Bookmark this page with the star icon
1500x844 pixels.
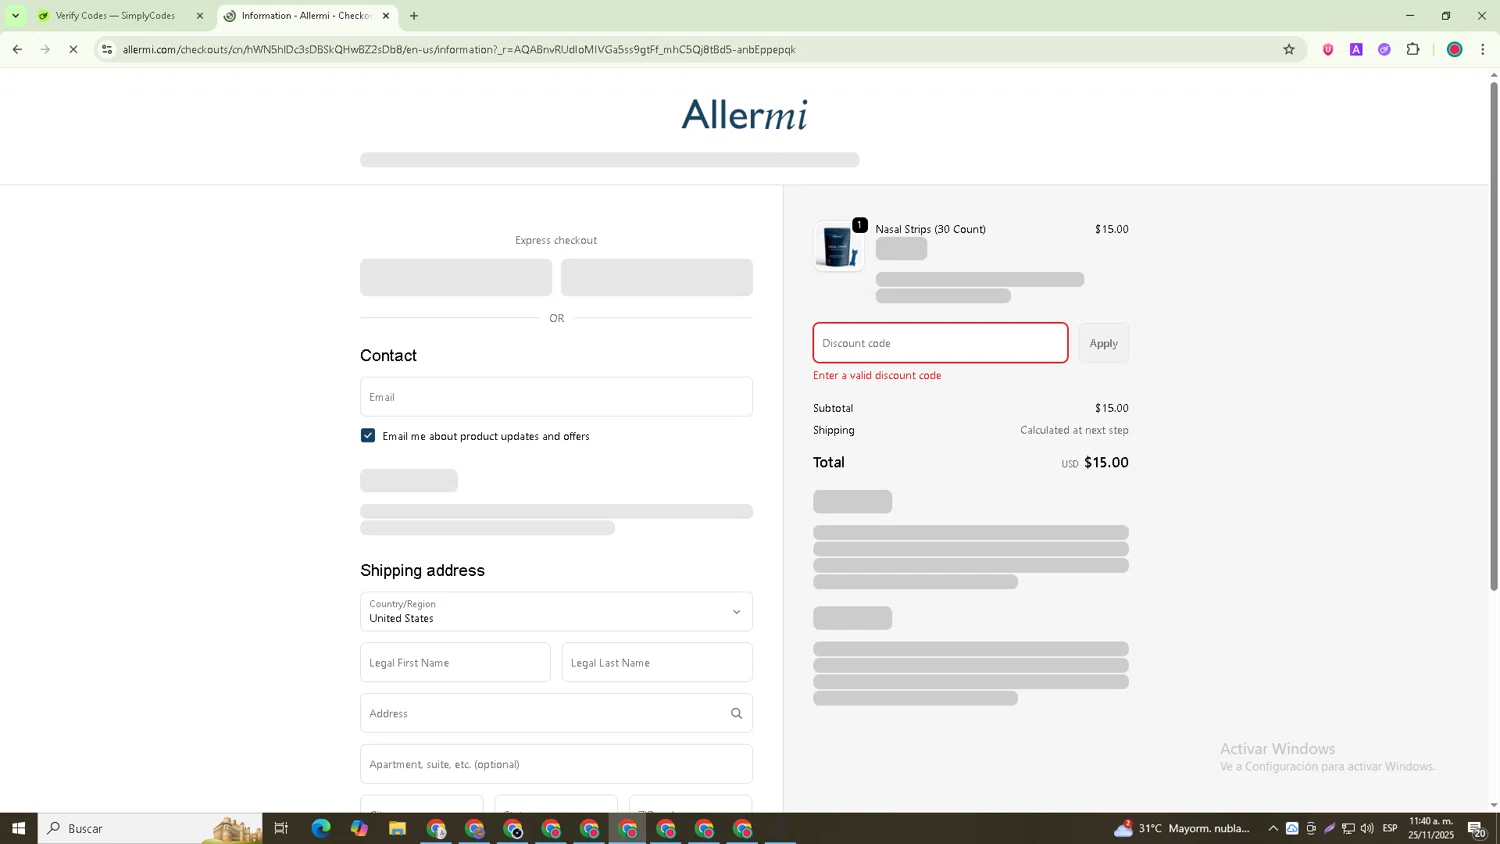point(1289,49)
